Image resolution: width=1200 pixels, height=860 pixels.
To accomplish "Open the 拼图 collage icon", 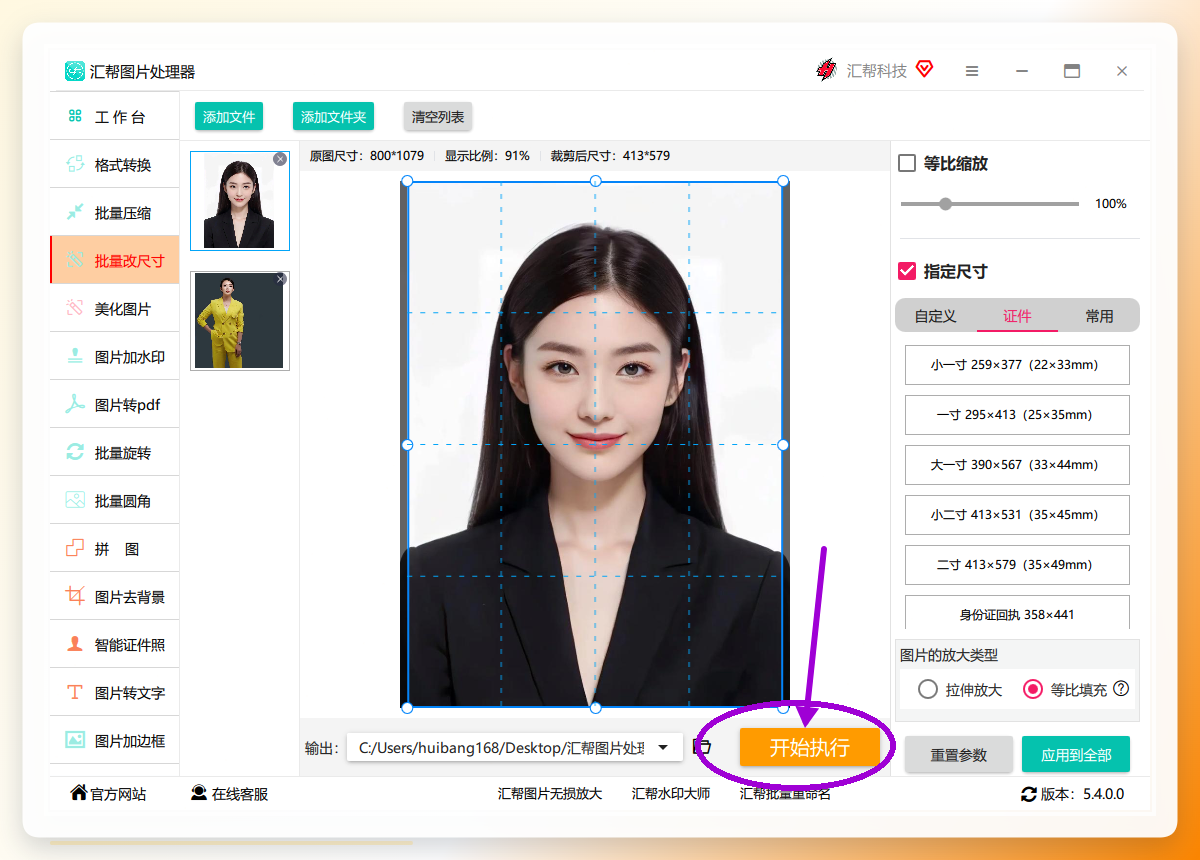I will point(75,548).
